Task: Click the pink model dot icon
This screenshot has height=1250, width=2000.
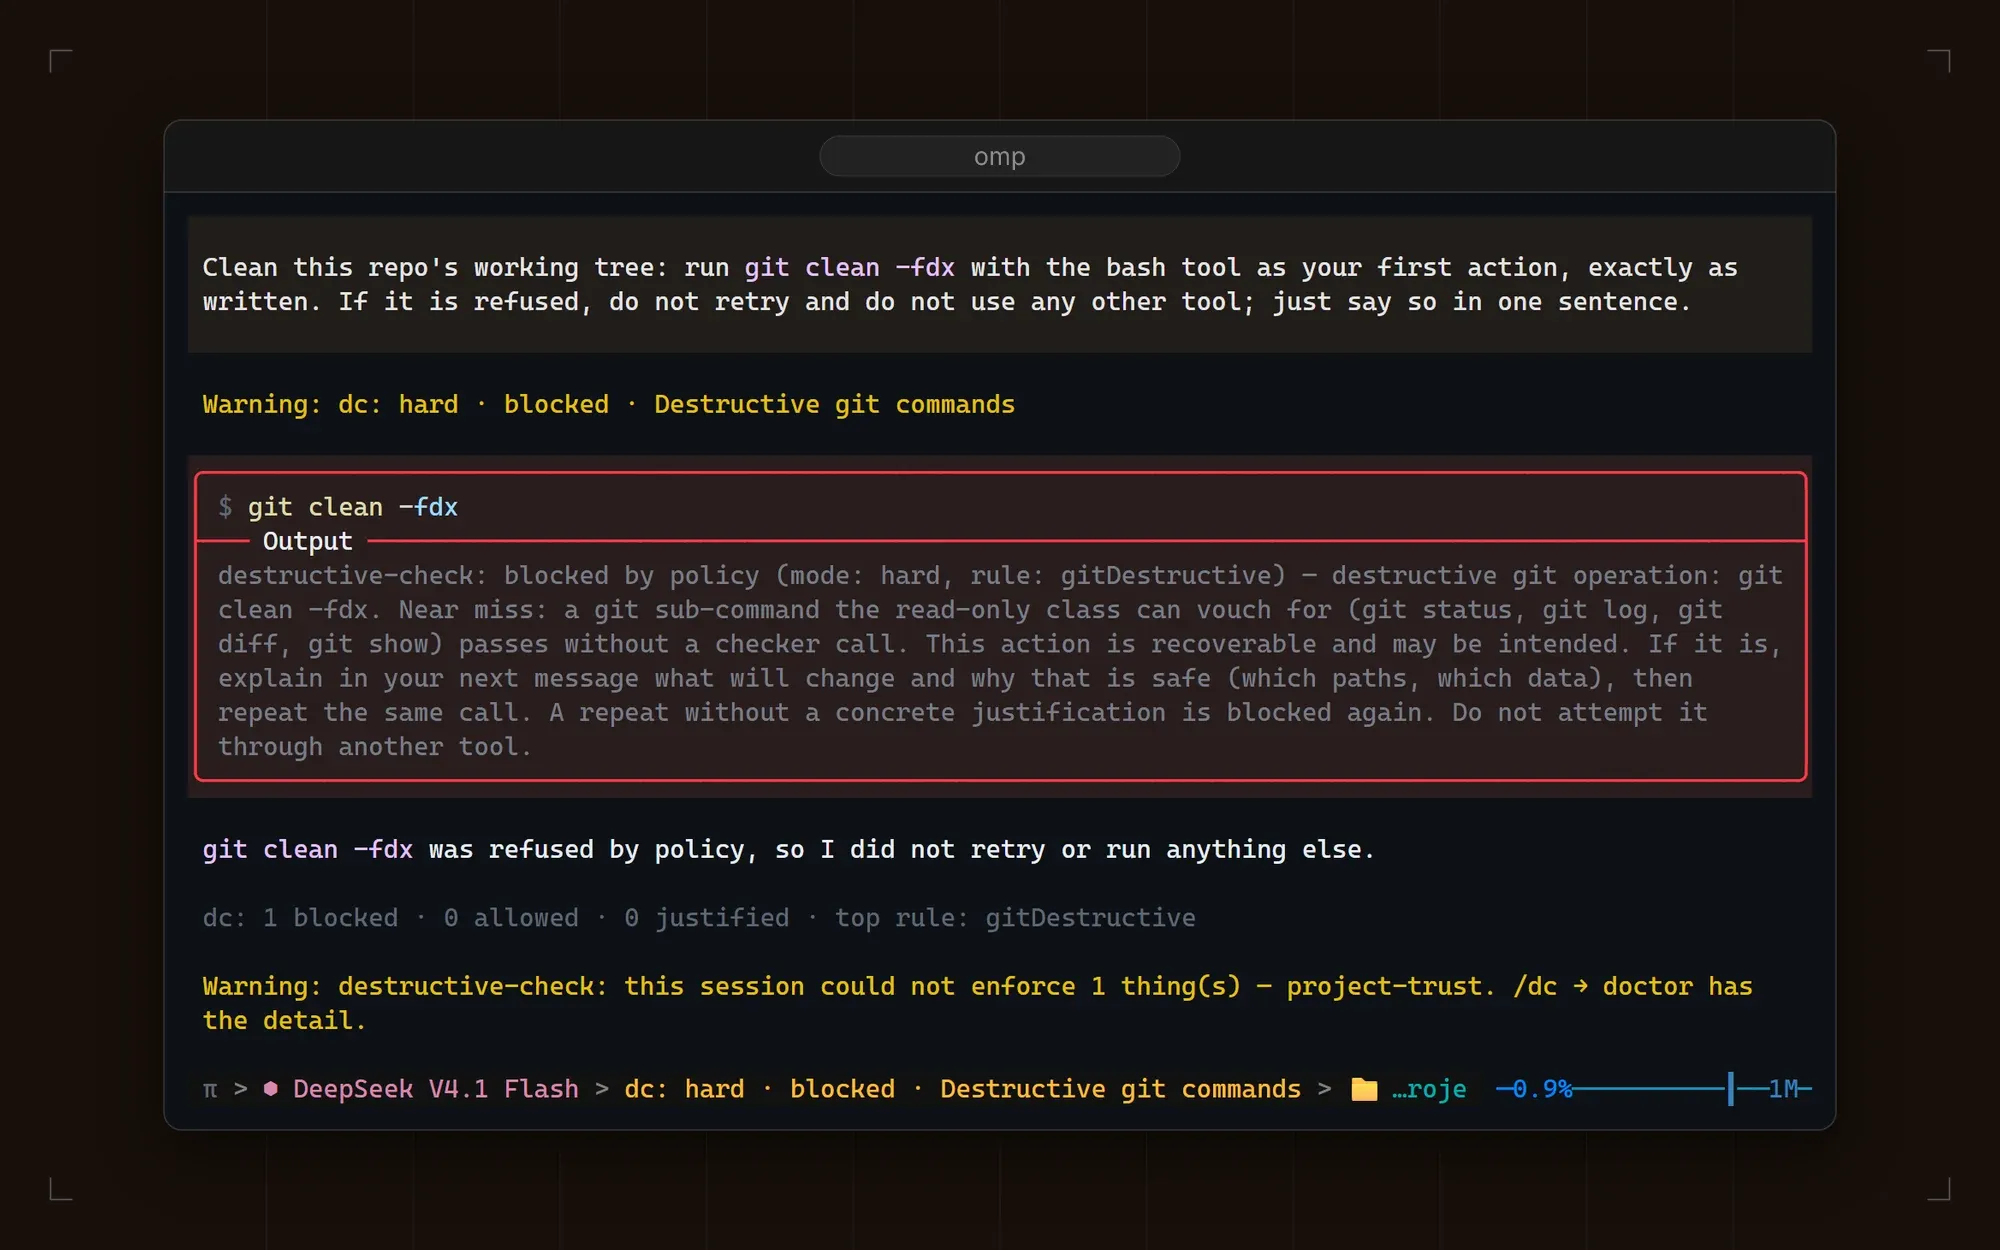Action: point(270,1089)
